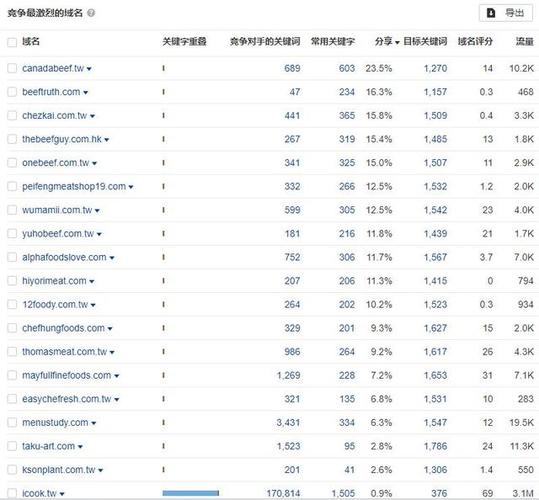Expand the alphafoodslove.com dropdown arrow
This screenshot has width=539, height=500.
(x=112, y=258)
